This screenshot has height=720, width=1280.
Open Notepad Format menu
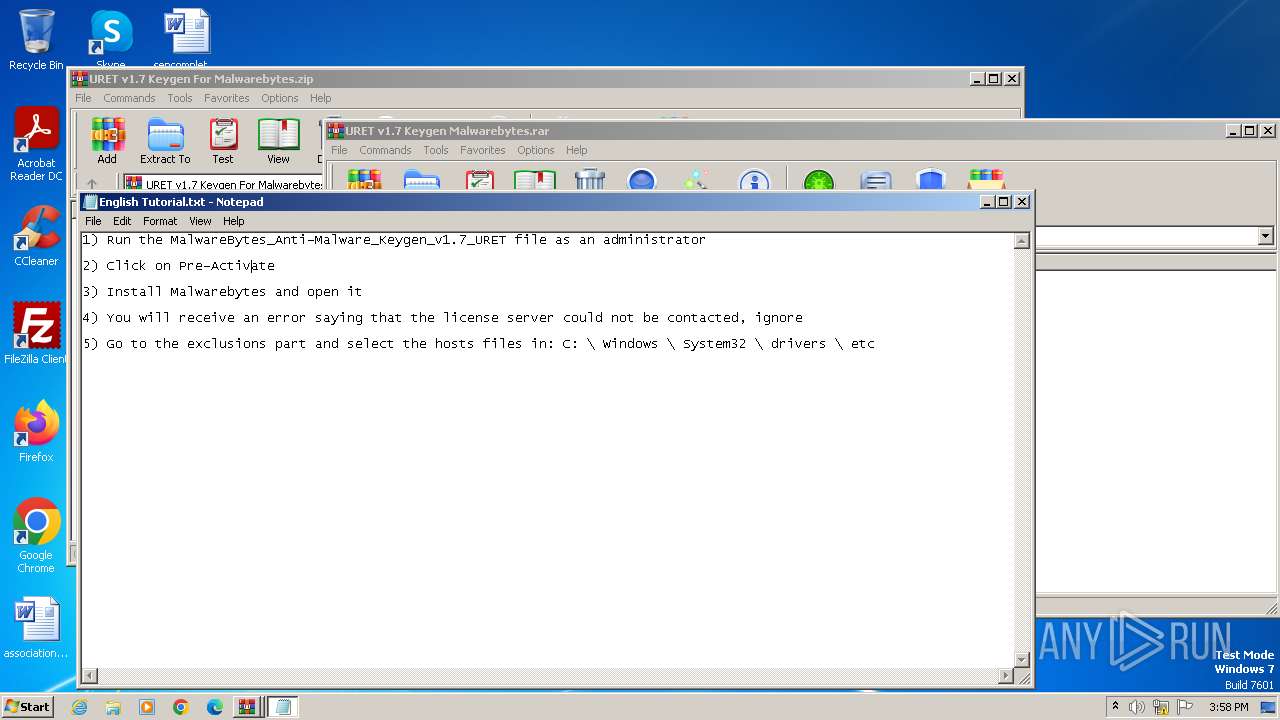(160, 221)
